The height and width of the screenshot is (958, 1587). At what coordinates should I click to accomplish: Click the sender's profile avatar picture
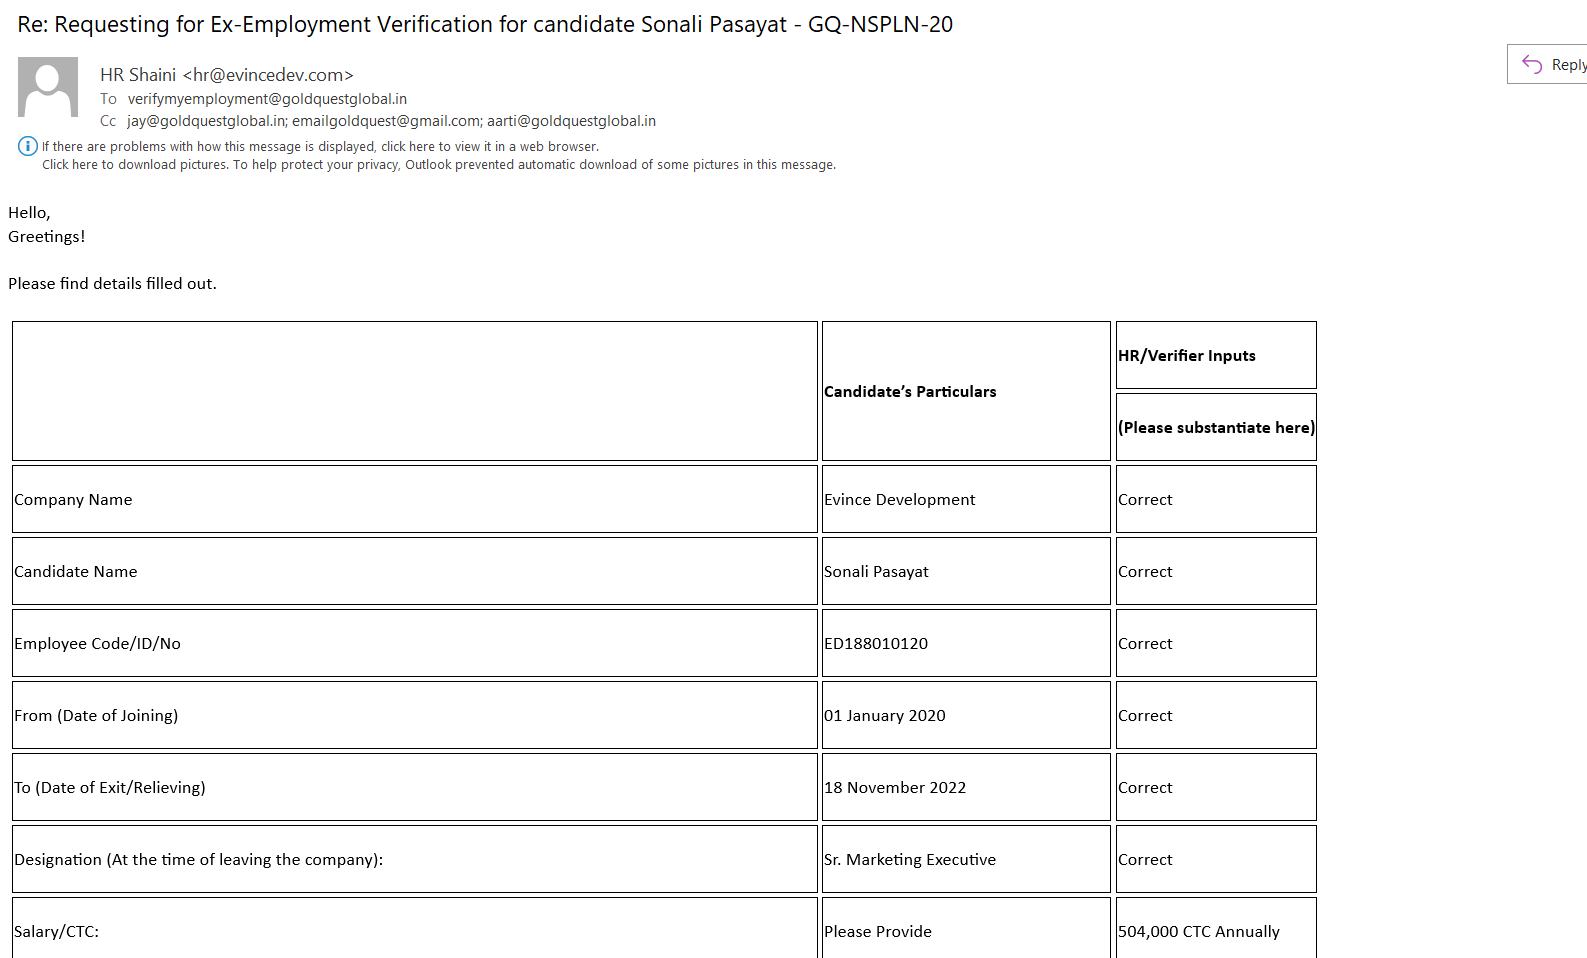coord(48,87)
